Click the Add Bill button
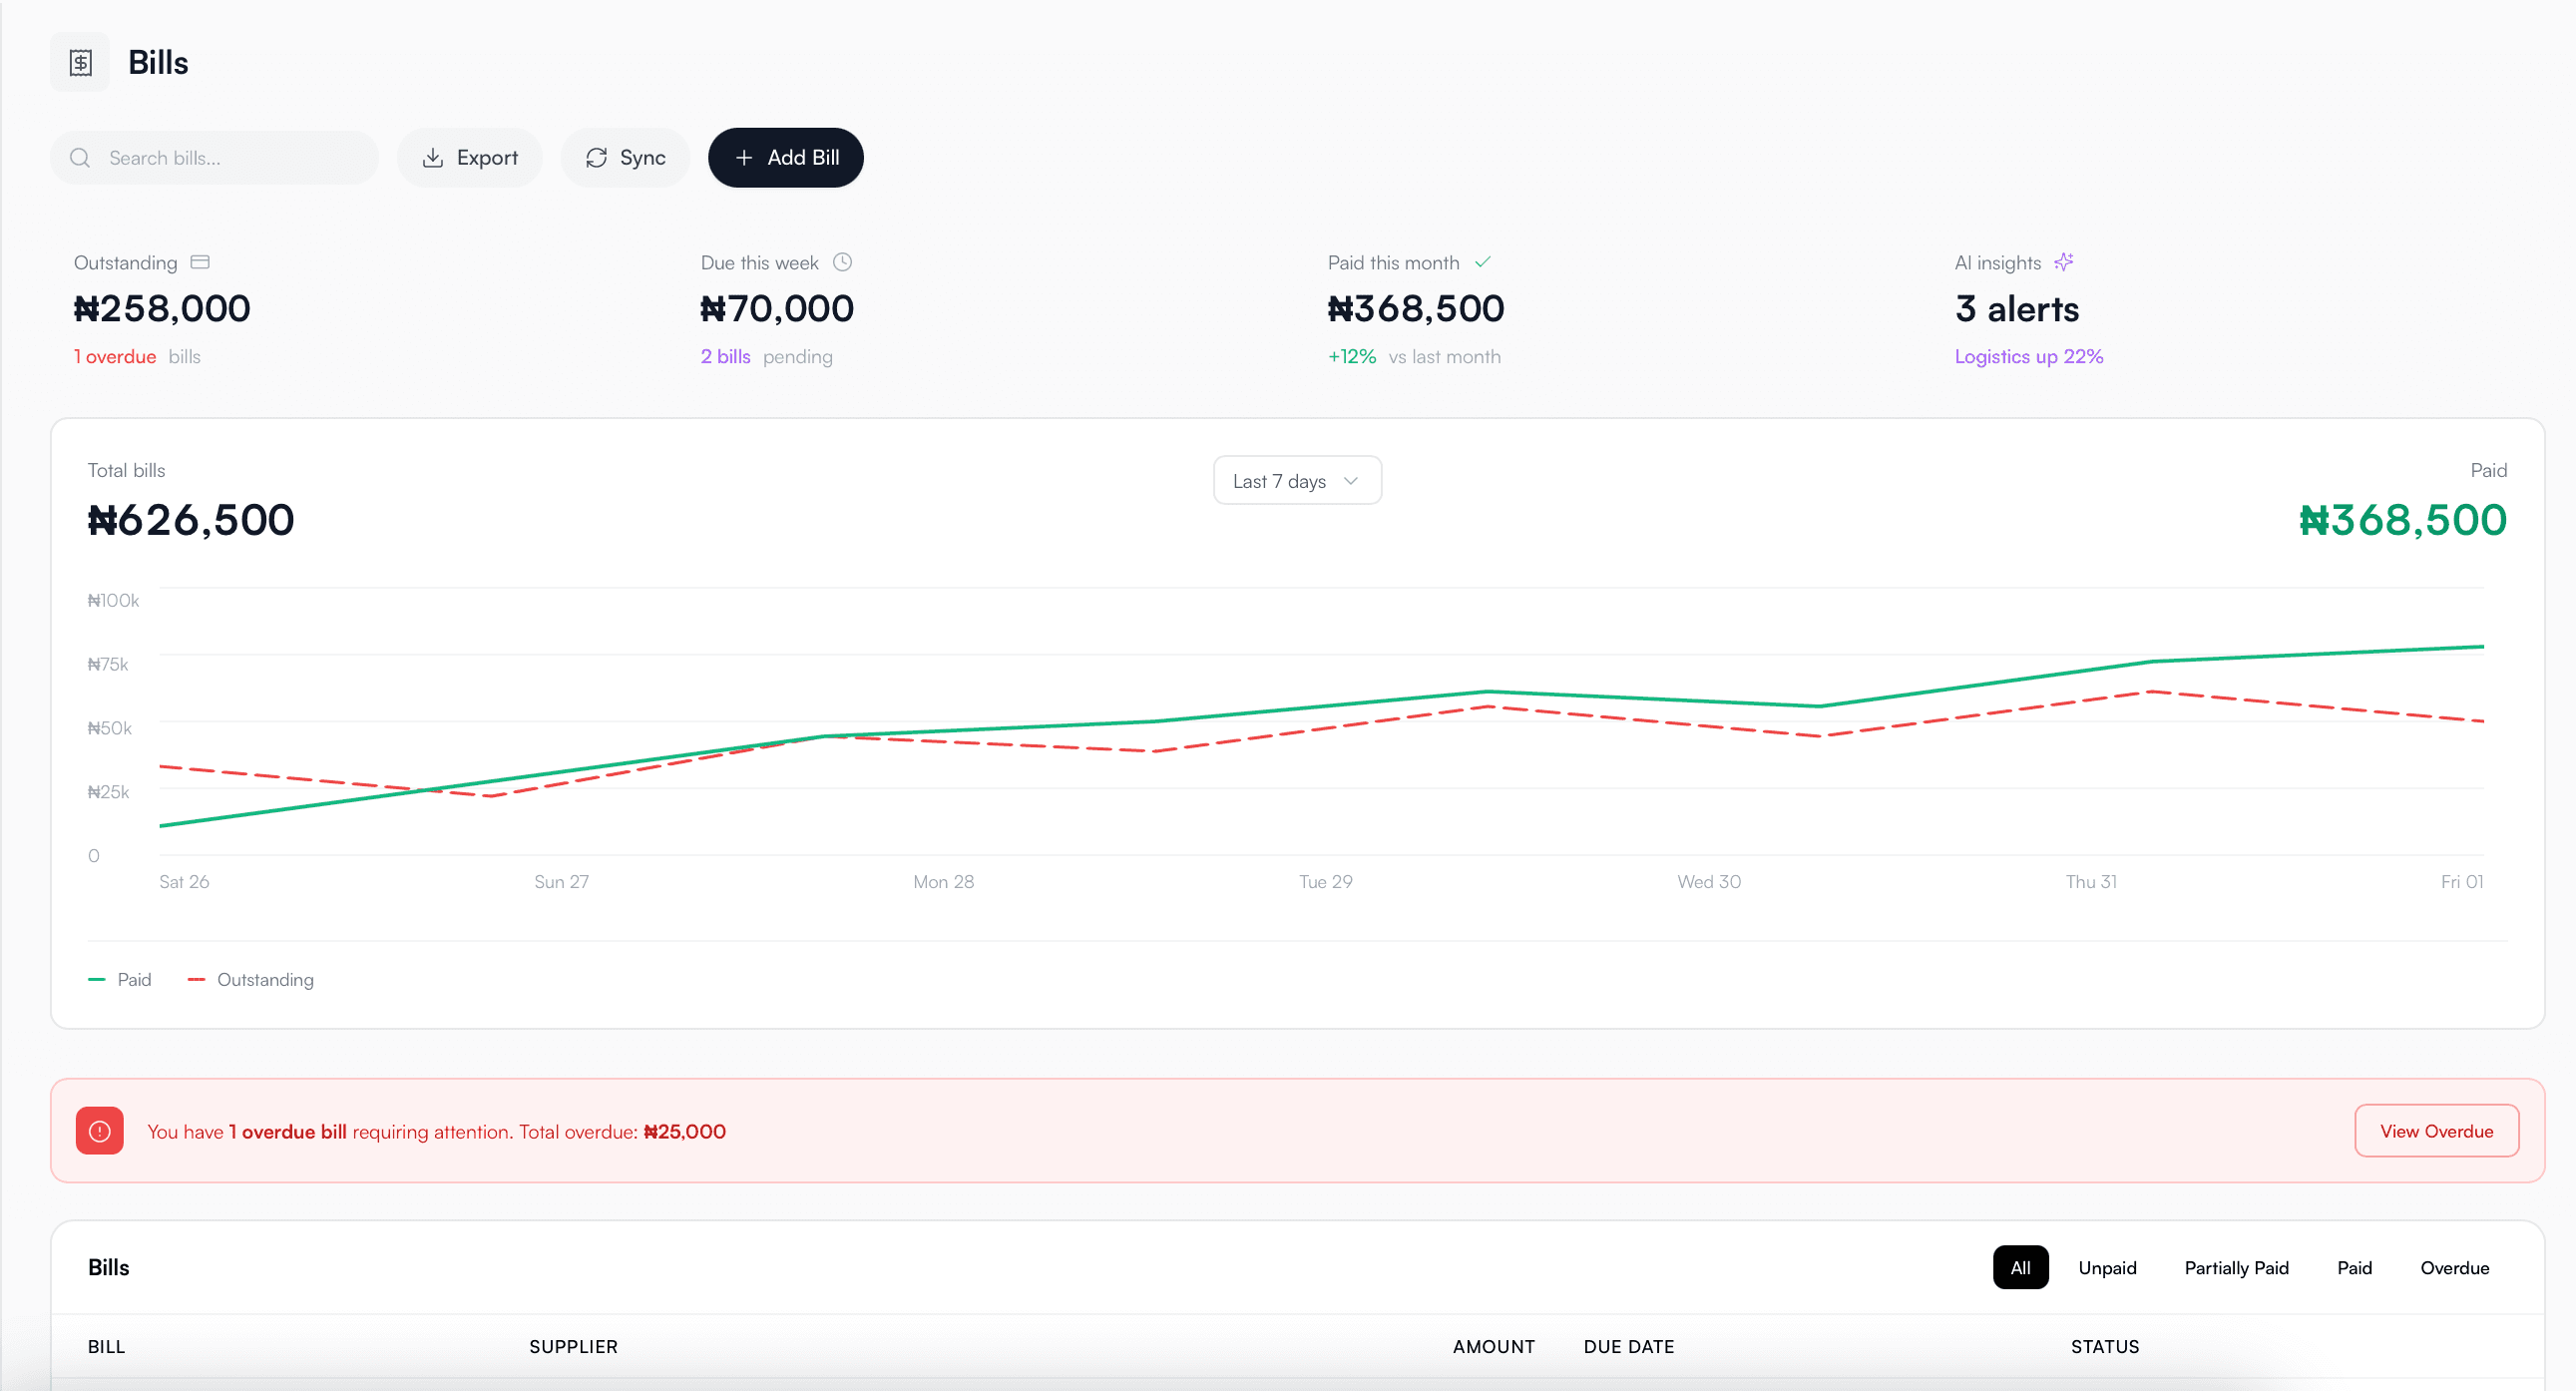2576x1391 pixels. tap(786, 157)
